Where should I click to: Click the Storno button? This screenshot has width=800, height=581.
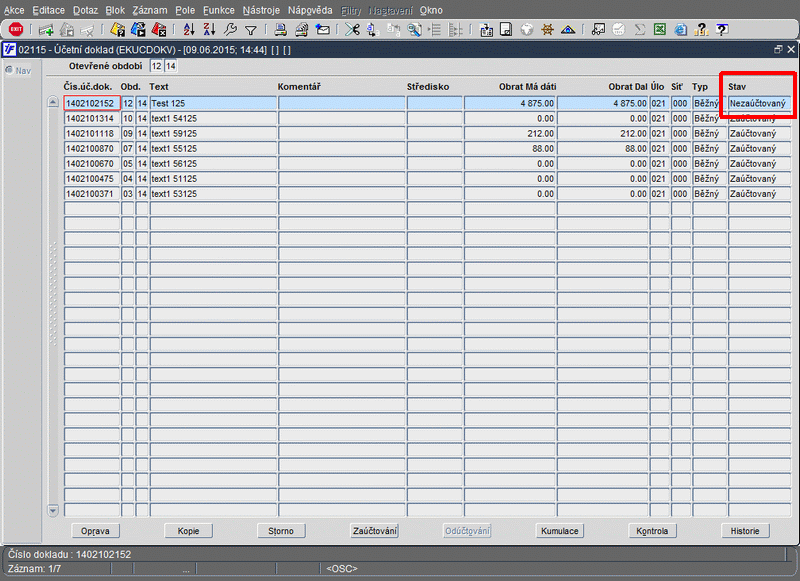[281, 531]
